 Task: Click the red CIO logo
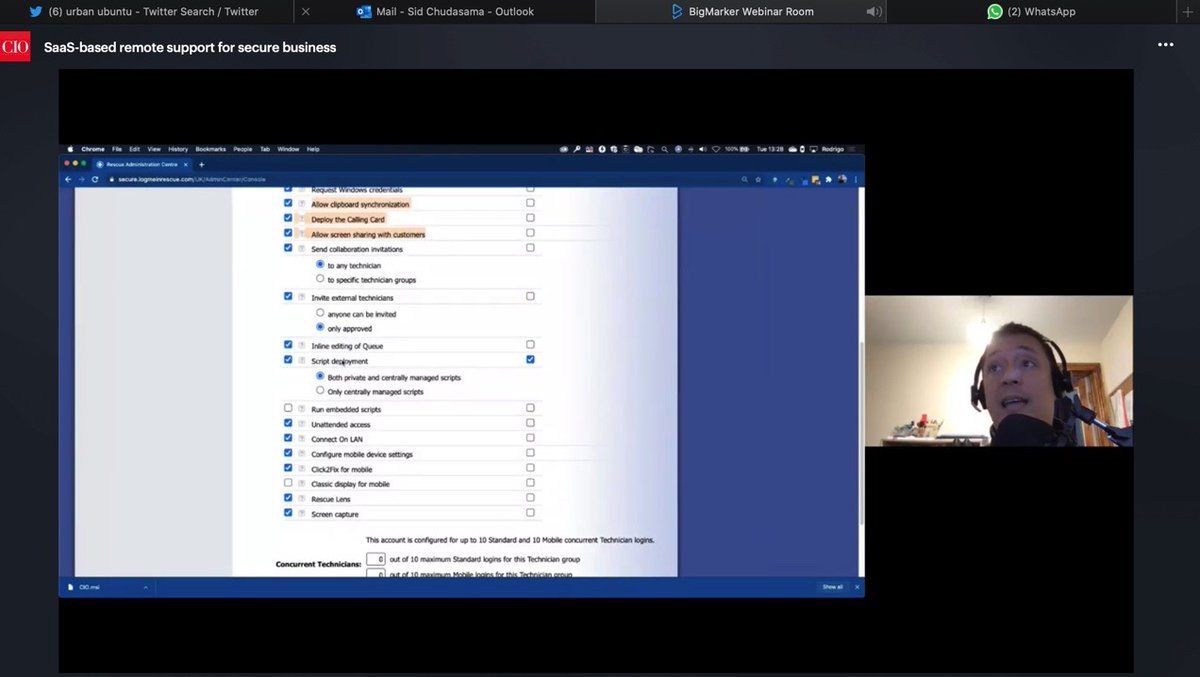tap(15, 46)
